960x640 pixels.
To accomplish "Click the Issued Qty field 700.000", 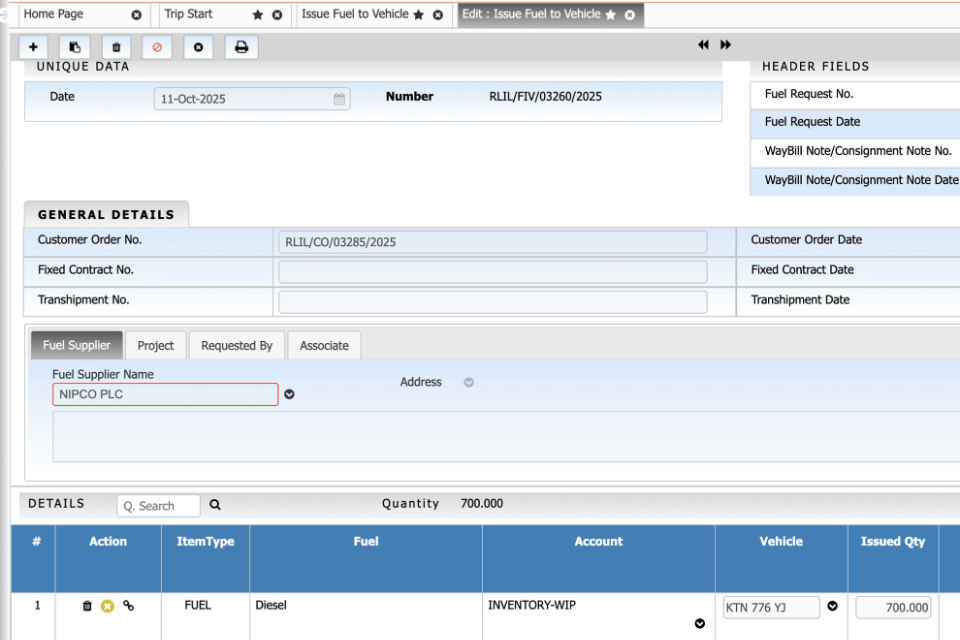I will (x=893, y=608).
